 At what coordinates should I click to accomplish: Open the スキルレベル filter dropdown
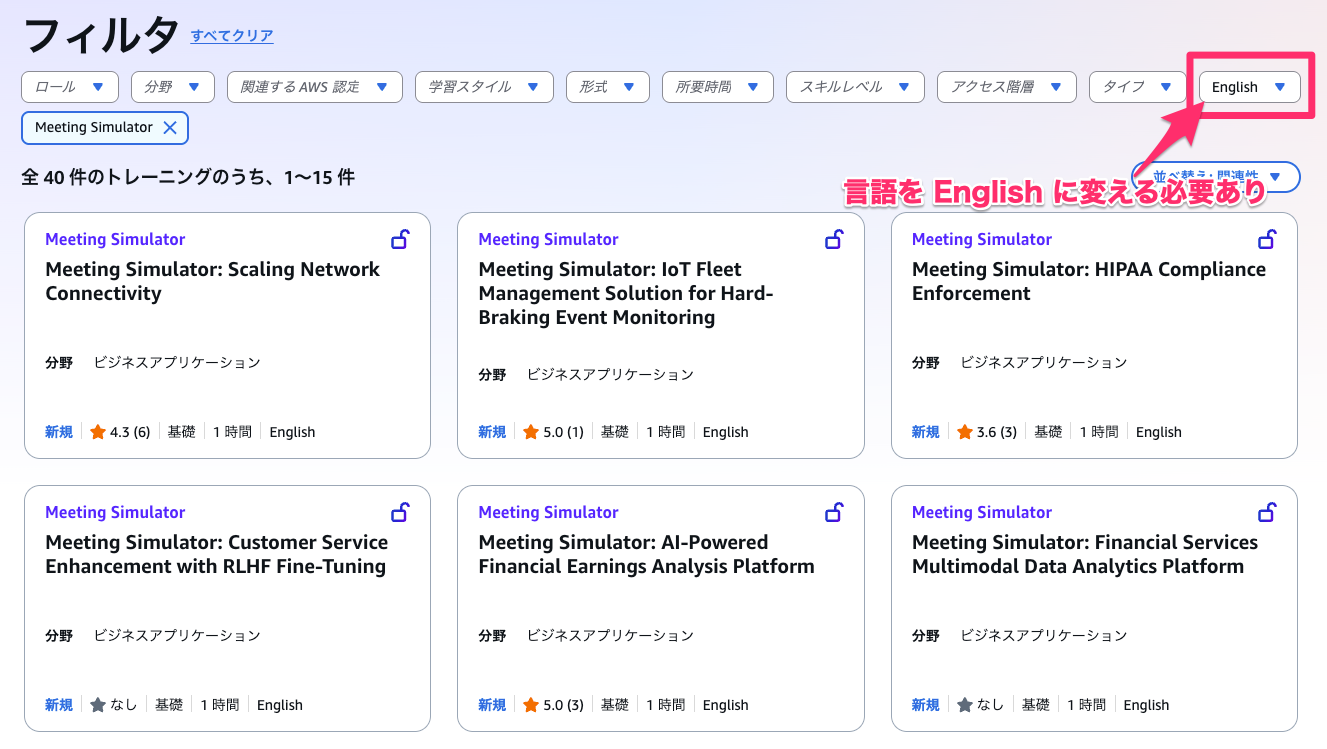(x=854, y=87)
